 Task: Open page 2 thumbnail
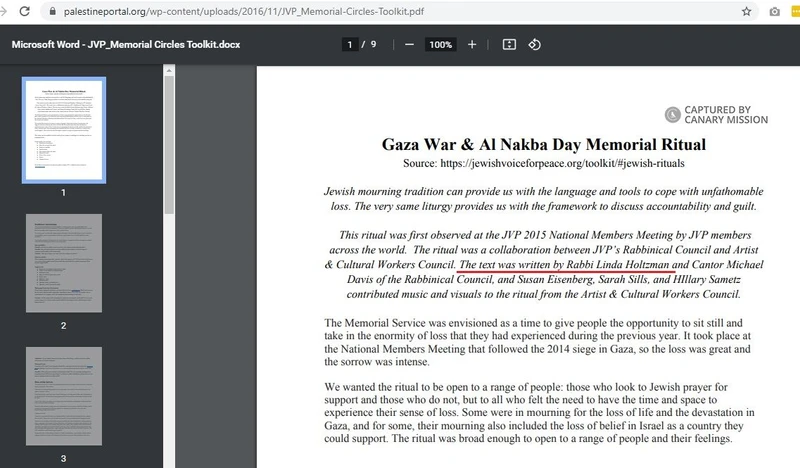click(64, 263)
